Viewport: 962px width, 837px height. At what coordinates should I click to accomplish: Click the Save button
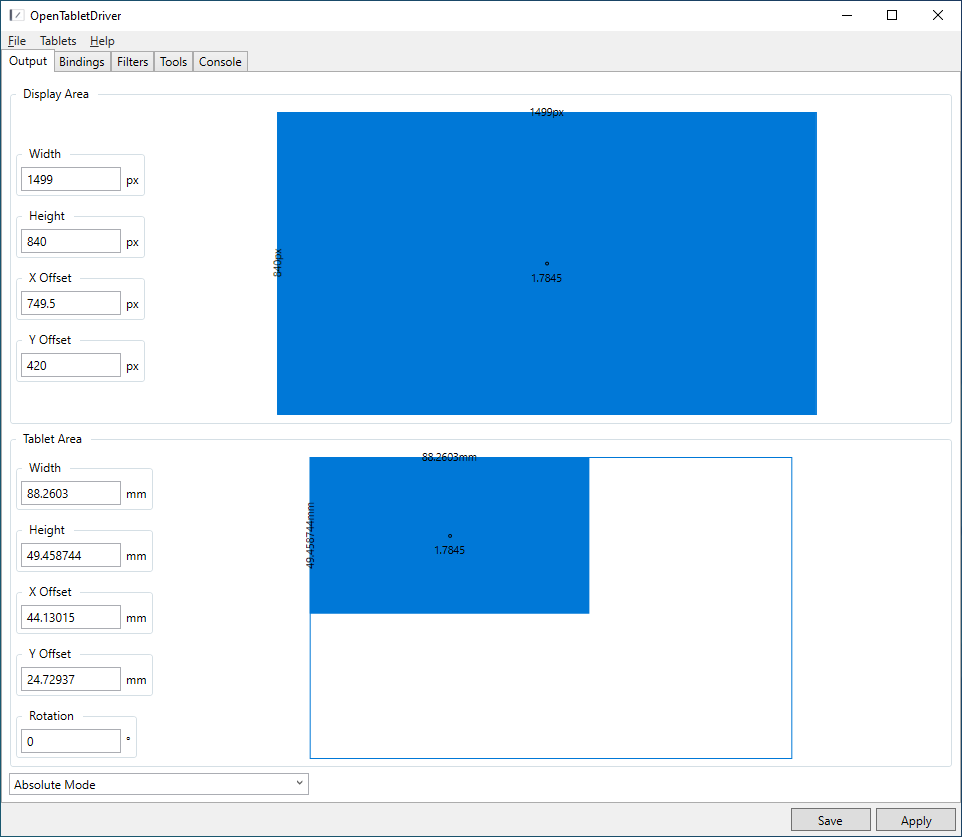pyautogui.click(x=830, y=820)
